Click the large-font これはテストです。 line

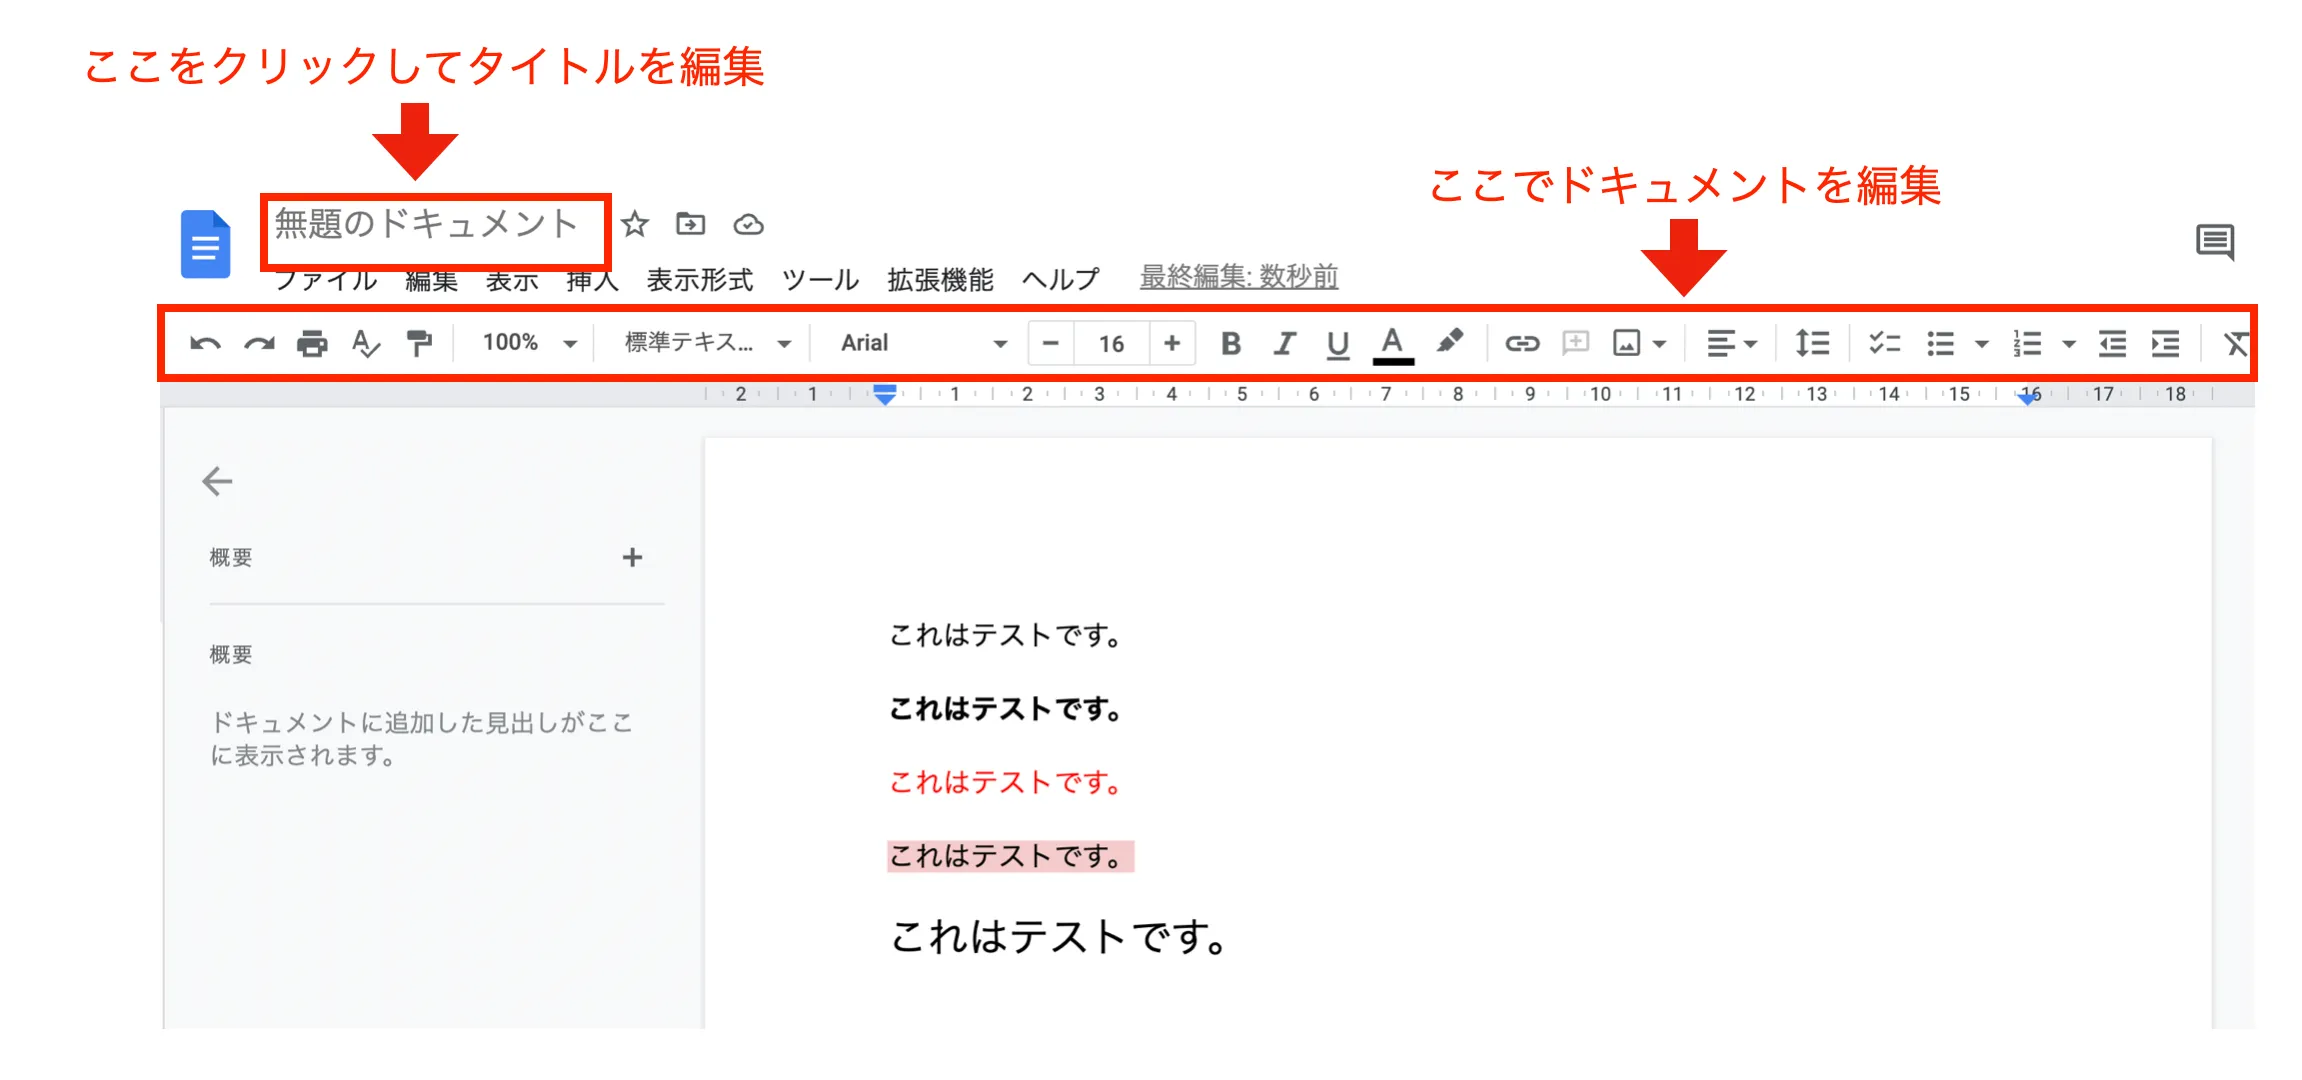(1060, 937)
